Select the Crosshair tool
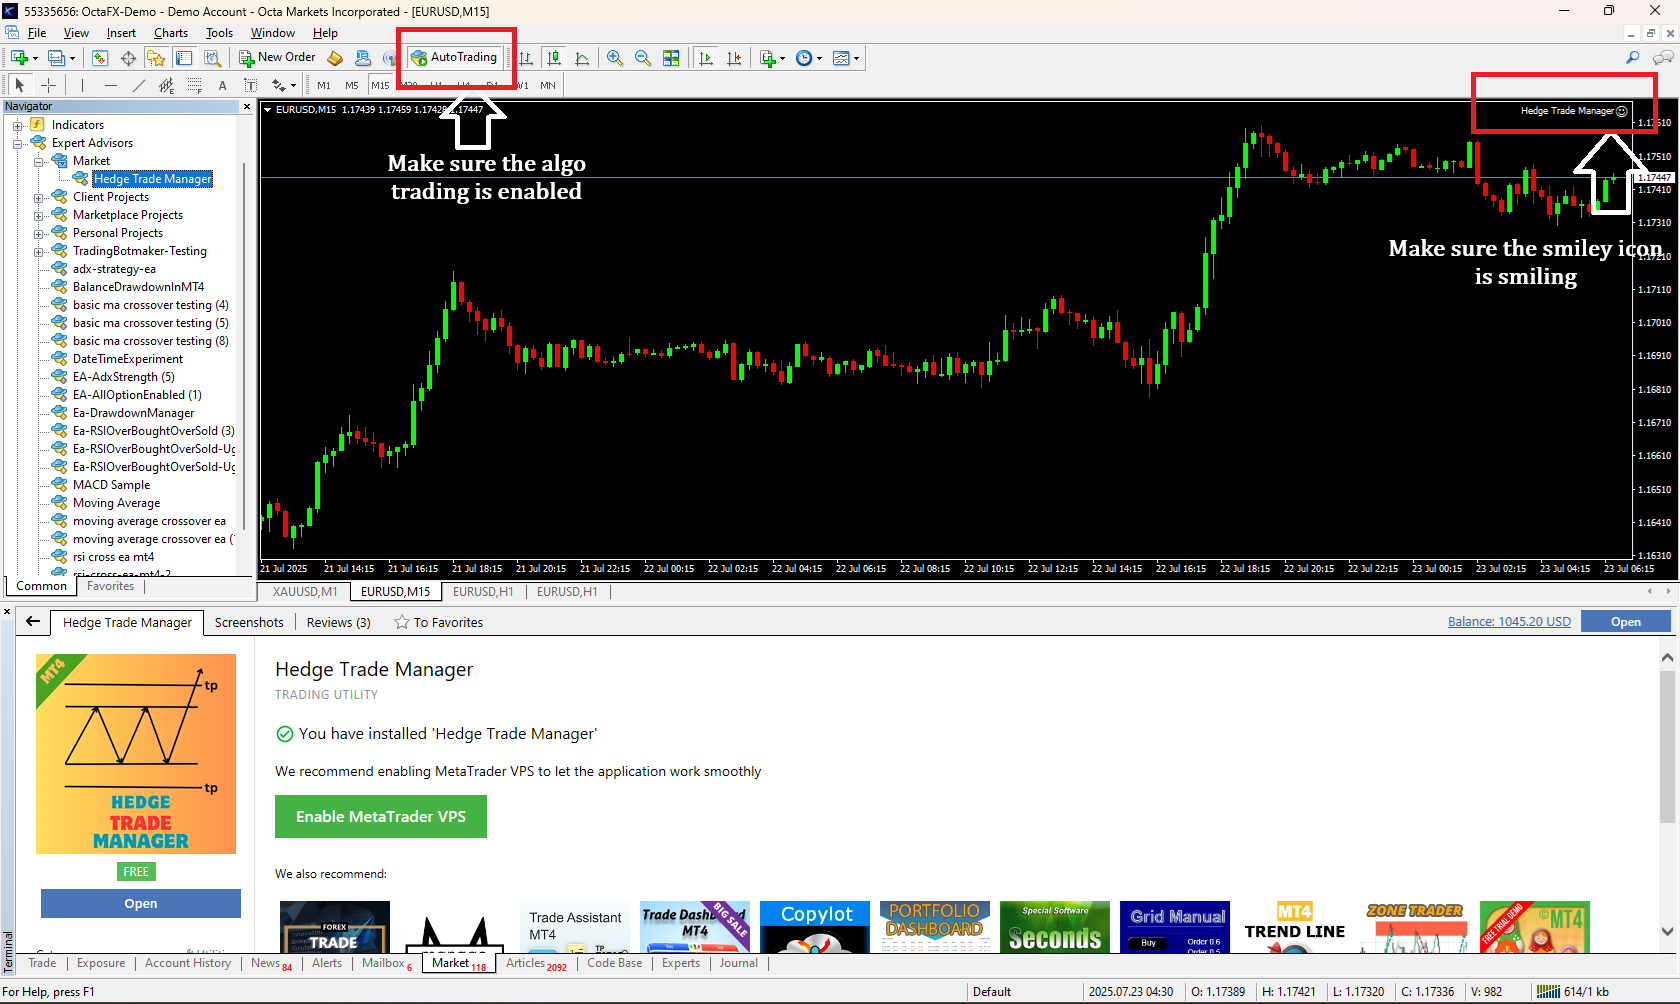 coord(48,85)
